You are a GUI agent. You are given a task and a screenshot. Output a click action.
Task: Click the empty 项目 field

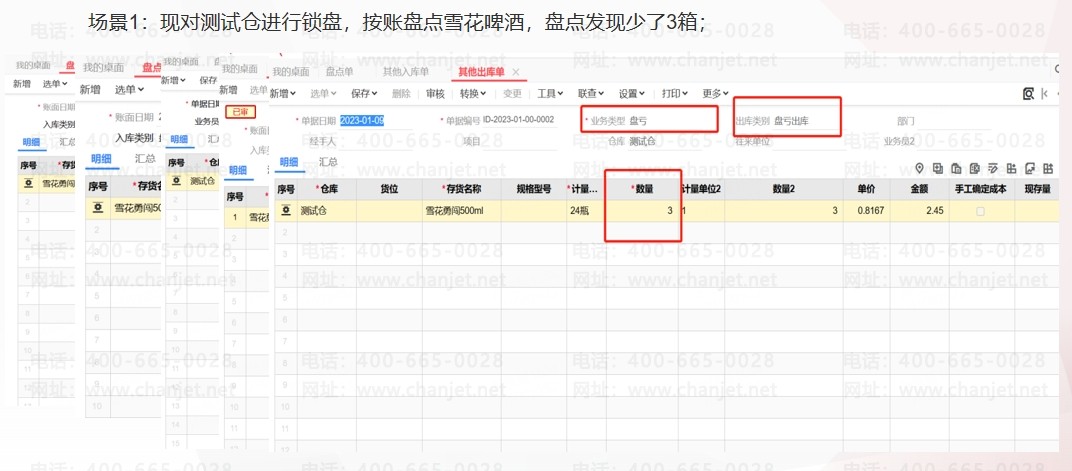[520, 142]
